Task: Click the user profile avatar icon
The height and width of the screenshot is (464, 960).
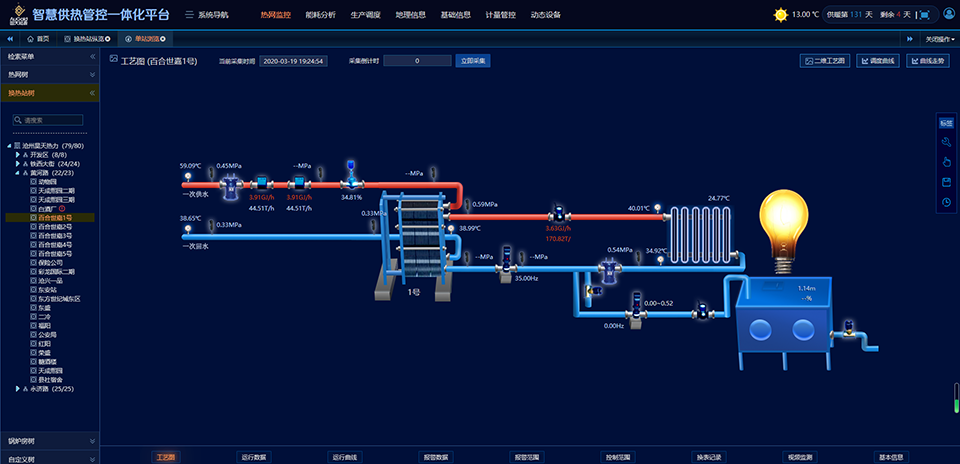Action: click(x=947, y=15)
